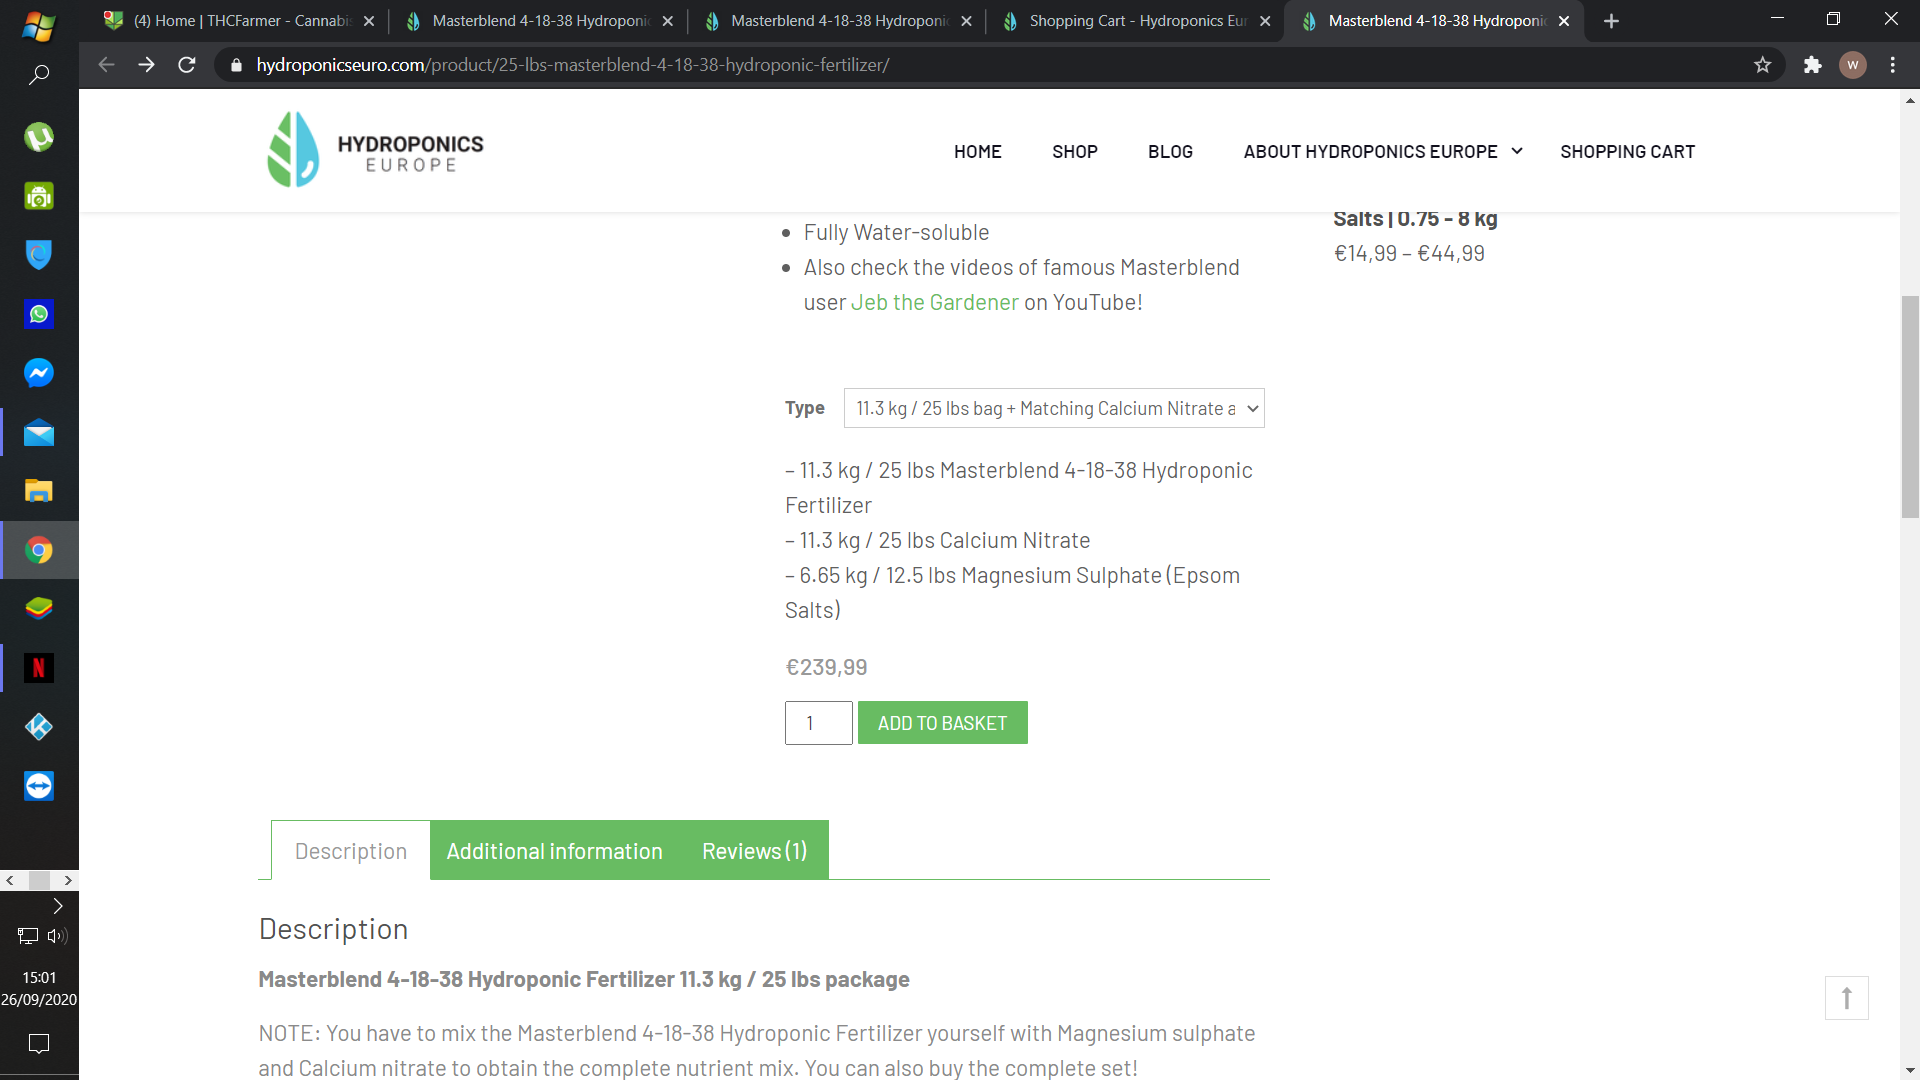The height and width of the screenshot is (1080, 1920).
Task: Open the Chrome three-dot menu
Action: [x=1893, y=65]
